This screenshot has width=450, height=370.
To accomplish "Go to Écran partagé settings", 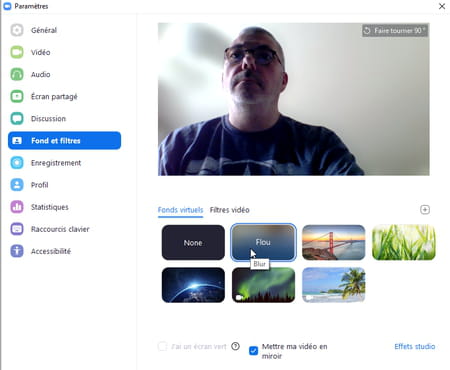I will tap(17, 97).
